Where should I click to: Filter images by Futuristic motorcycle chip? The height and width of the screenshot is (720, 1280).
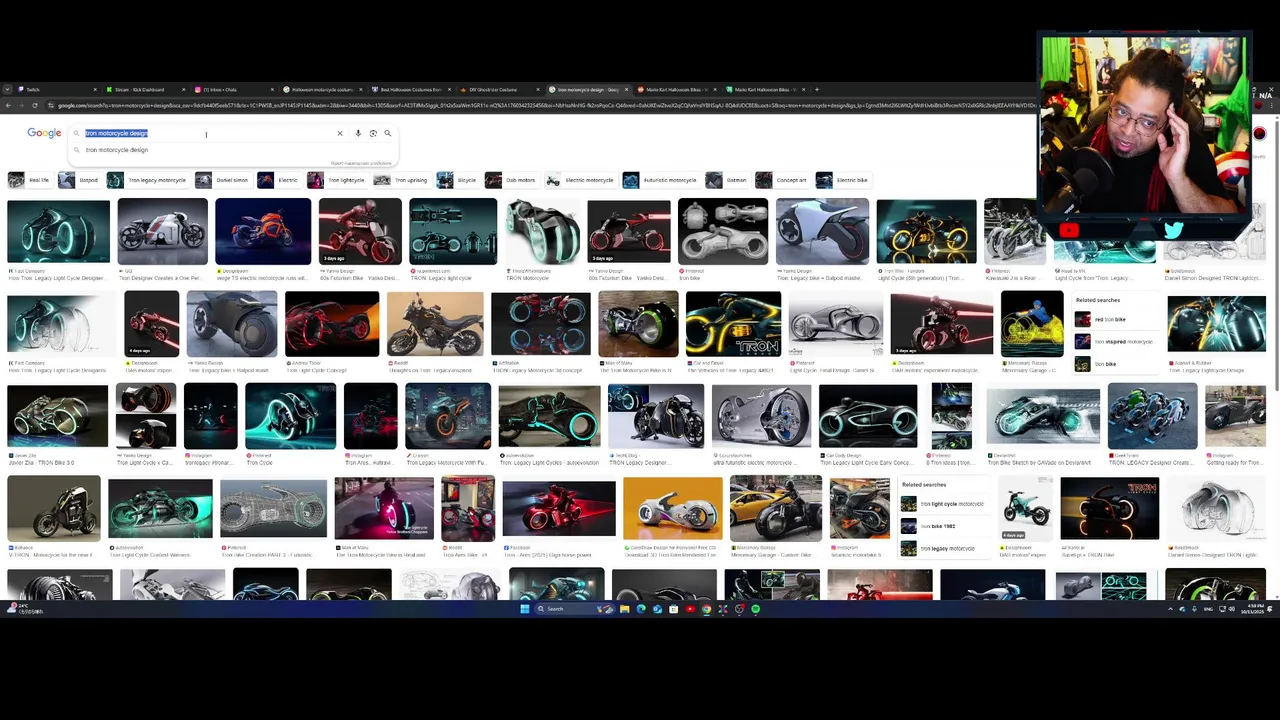coord(660,180)
